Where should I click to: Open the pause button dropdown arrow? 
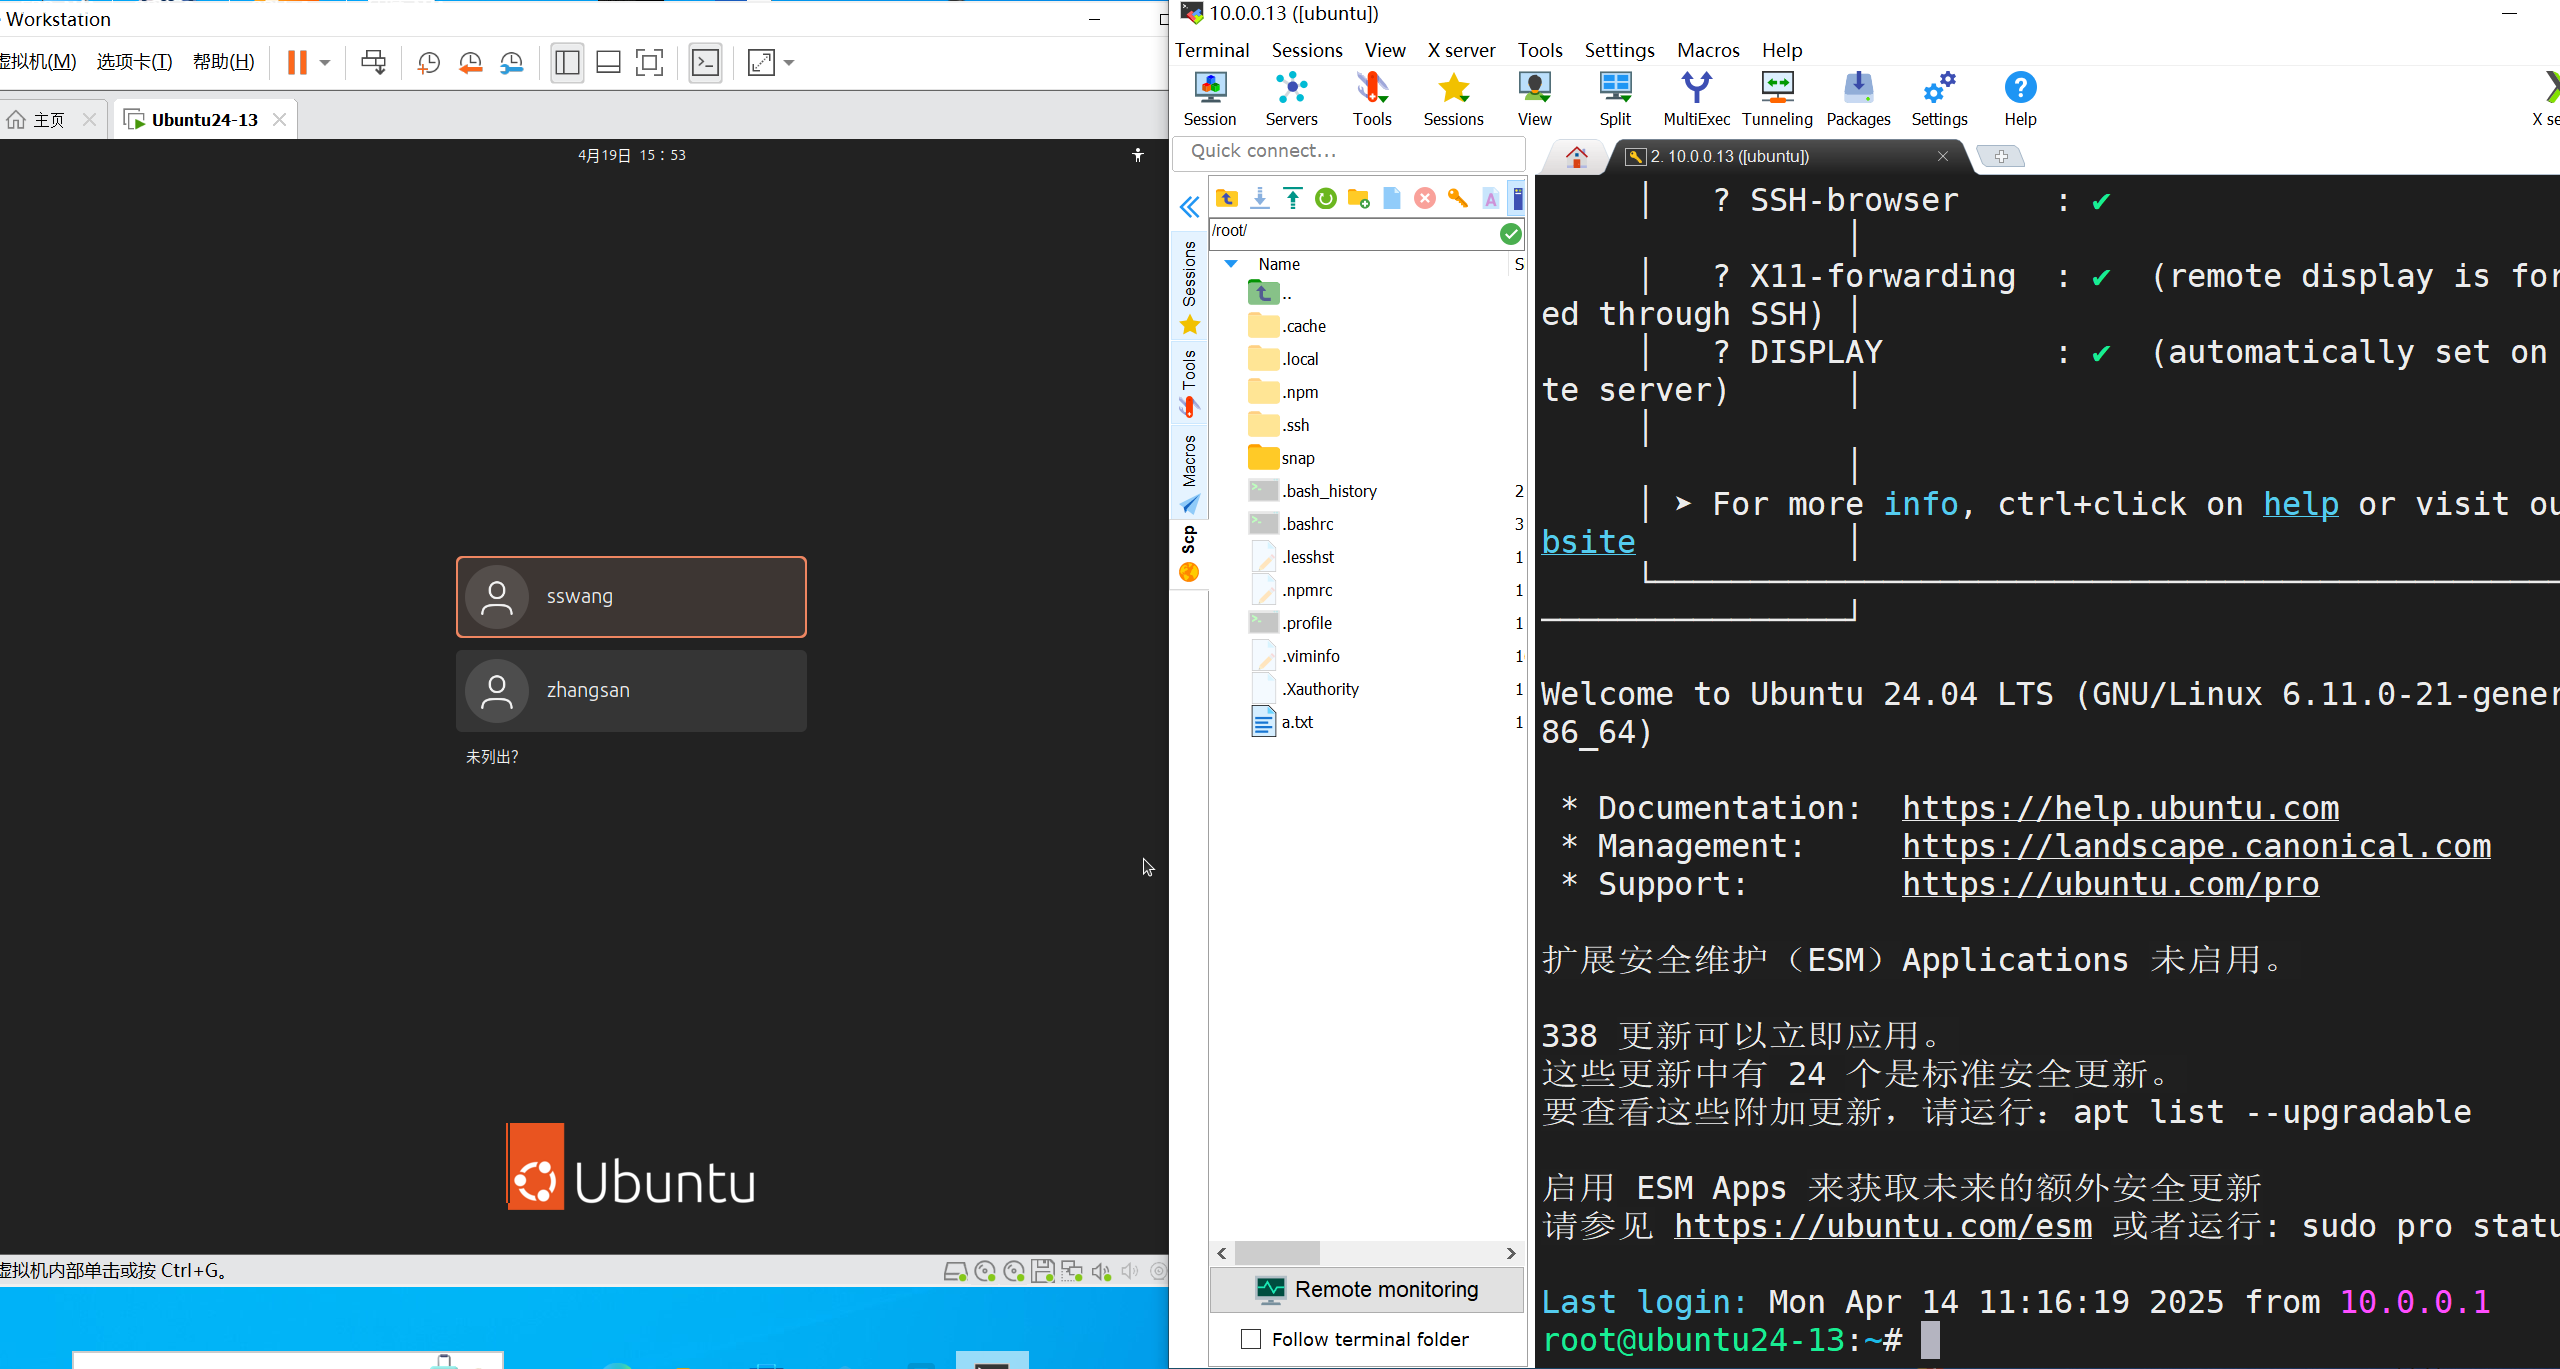click(325, 62)
